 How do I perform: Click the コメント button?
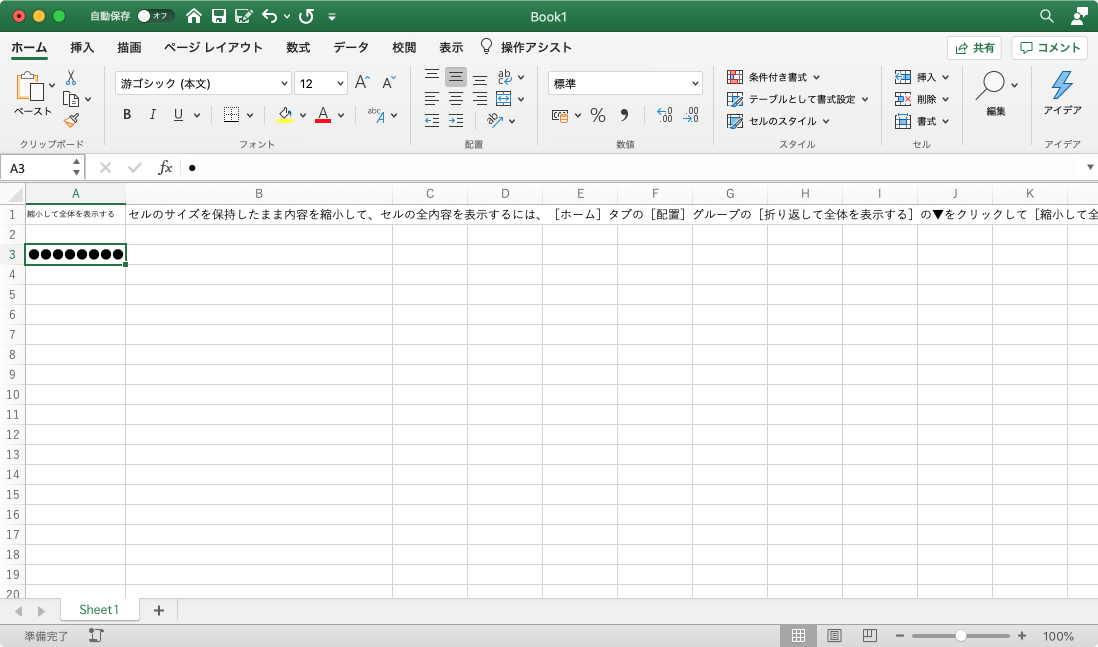click(x=1050, y=48)
